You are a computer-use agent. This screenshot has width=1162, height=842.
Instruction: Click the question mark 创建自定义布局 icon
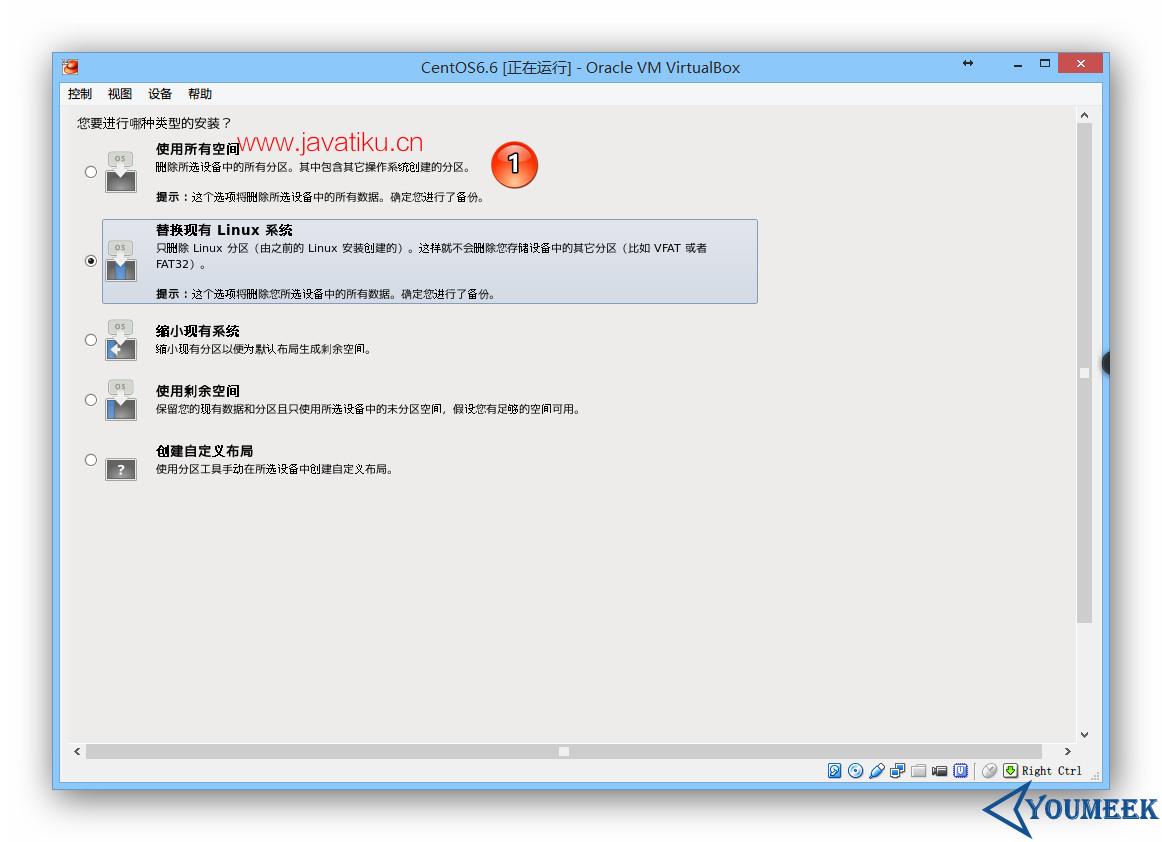point(121,469)
